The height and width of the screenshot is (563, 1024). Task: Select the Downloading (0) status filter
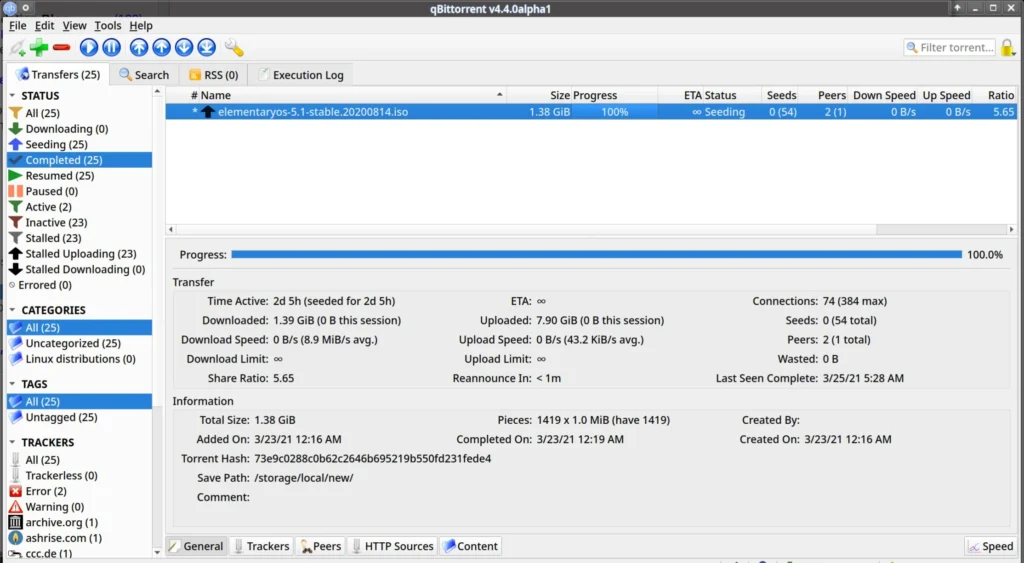(79, 129)
